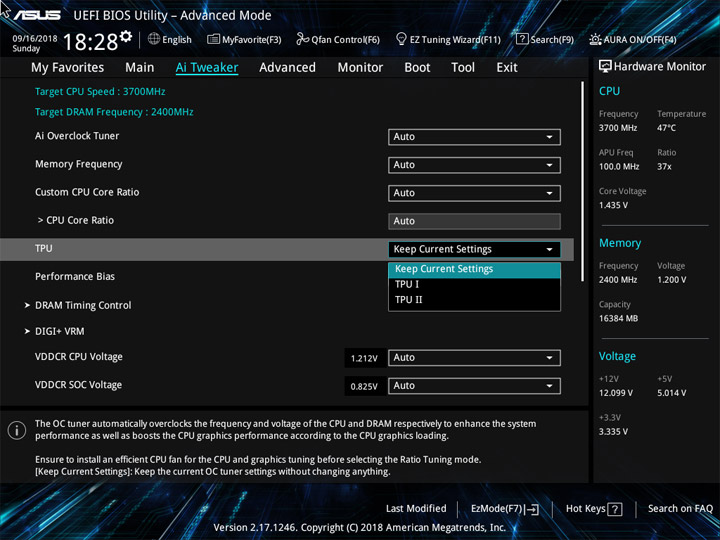Click the 100.0 MHz APU Freq value
Image resolution: width=720 pixels, height=540 pixels.
coord(619,167)
